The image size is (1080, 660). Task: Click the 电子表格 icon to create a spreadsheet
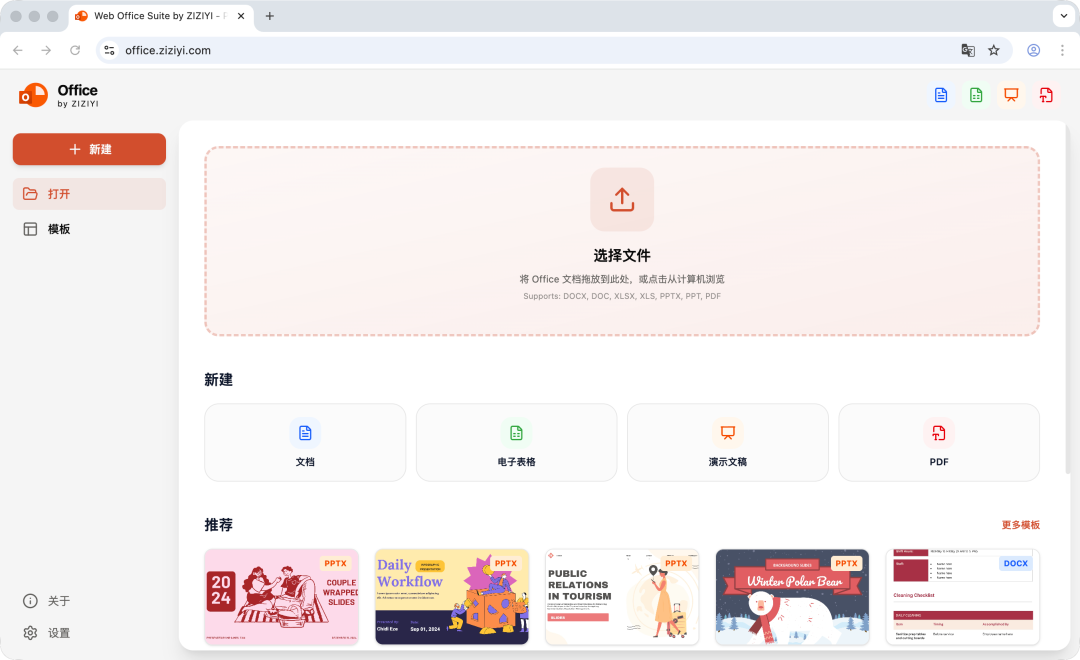(x=516, y=433)
